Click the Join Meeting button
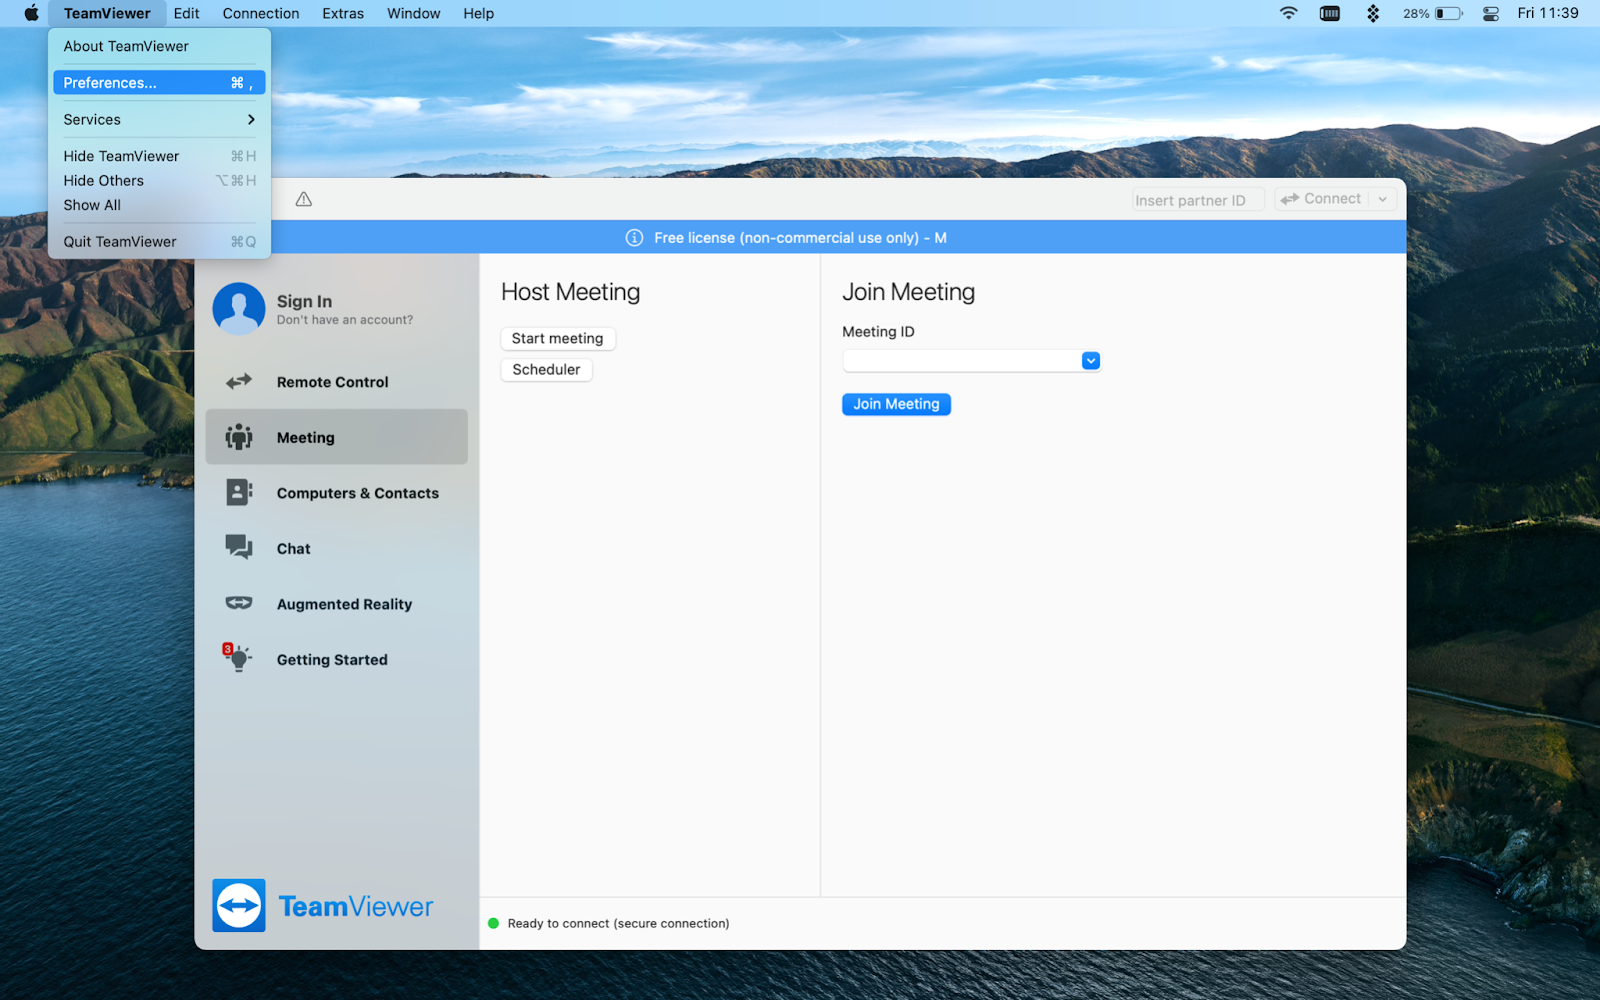 [896, 404]
